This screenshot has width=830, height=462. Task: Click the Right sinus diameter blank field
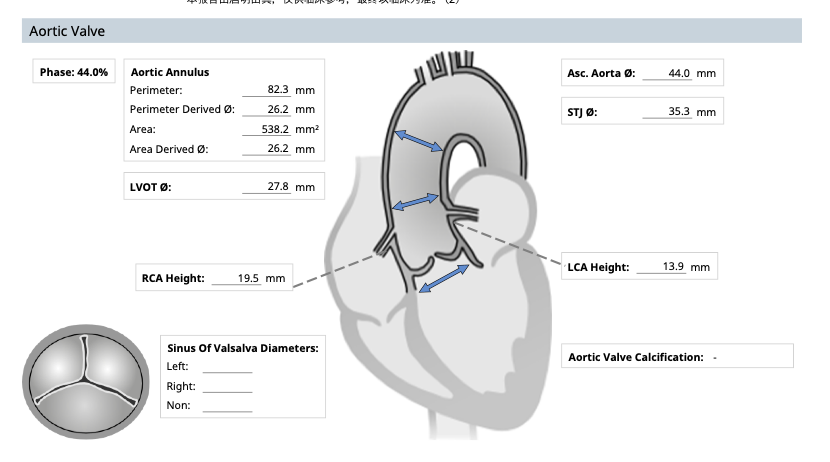pos(227,387)
